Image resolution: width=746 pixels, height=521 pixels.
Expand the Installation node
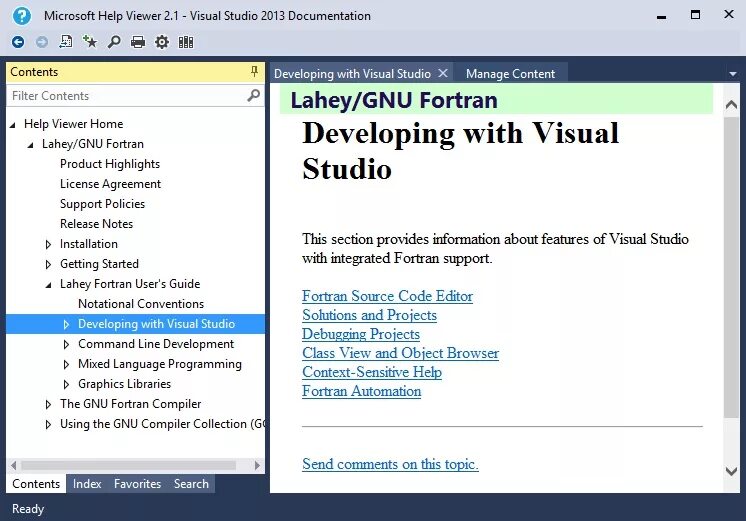(x=48, y=245)
